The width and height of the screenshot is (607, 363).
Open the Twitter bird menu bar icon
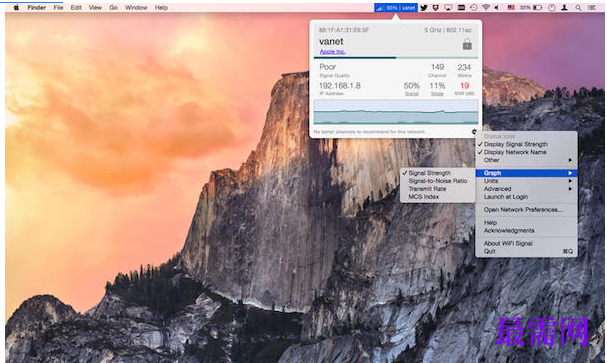pyautogui.click(x=424, y=8)
